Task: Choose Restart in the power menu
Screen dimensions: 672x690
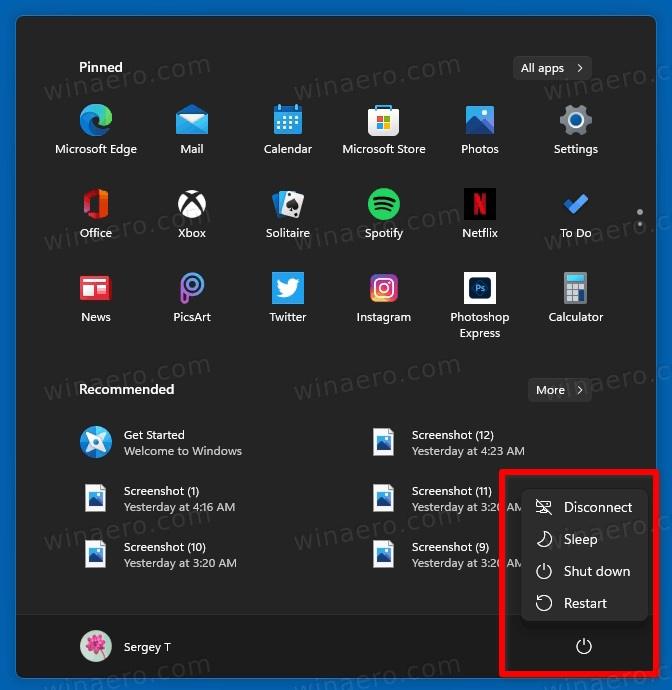Action: 585,603
